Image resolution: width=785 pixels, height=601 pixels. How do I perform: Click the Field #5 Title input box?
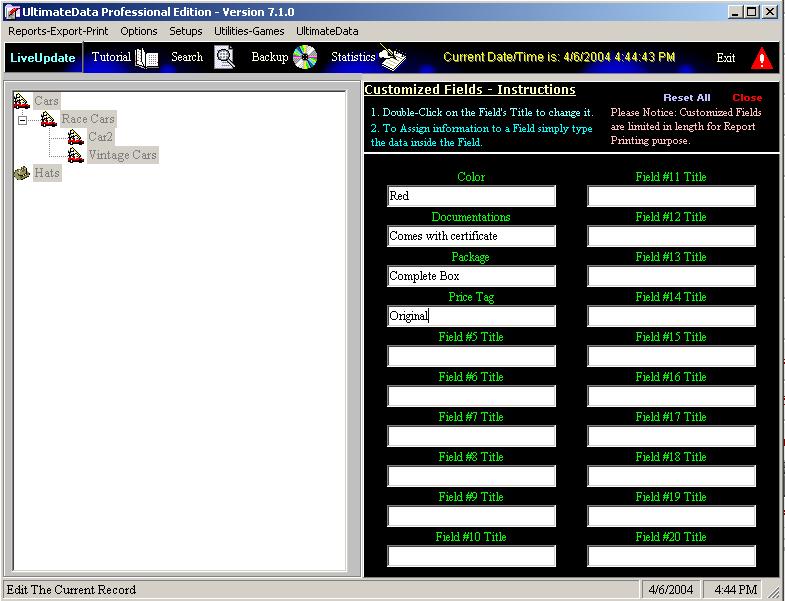click(x=471, y=356)
